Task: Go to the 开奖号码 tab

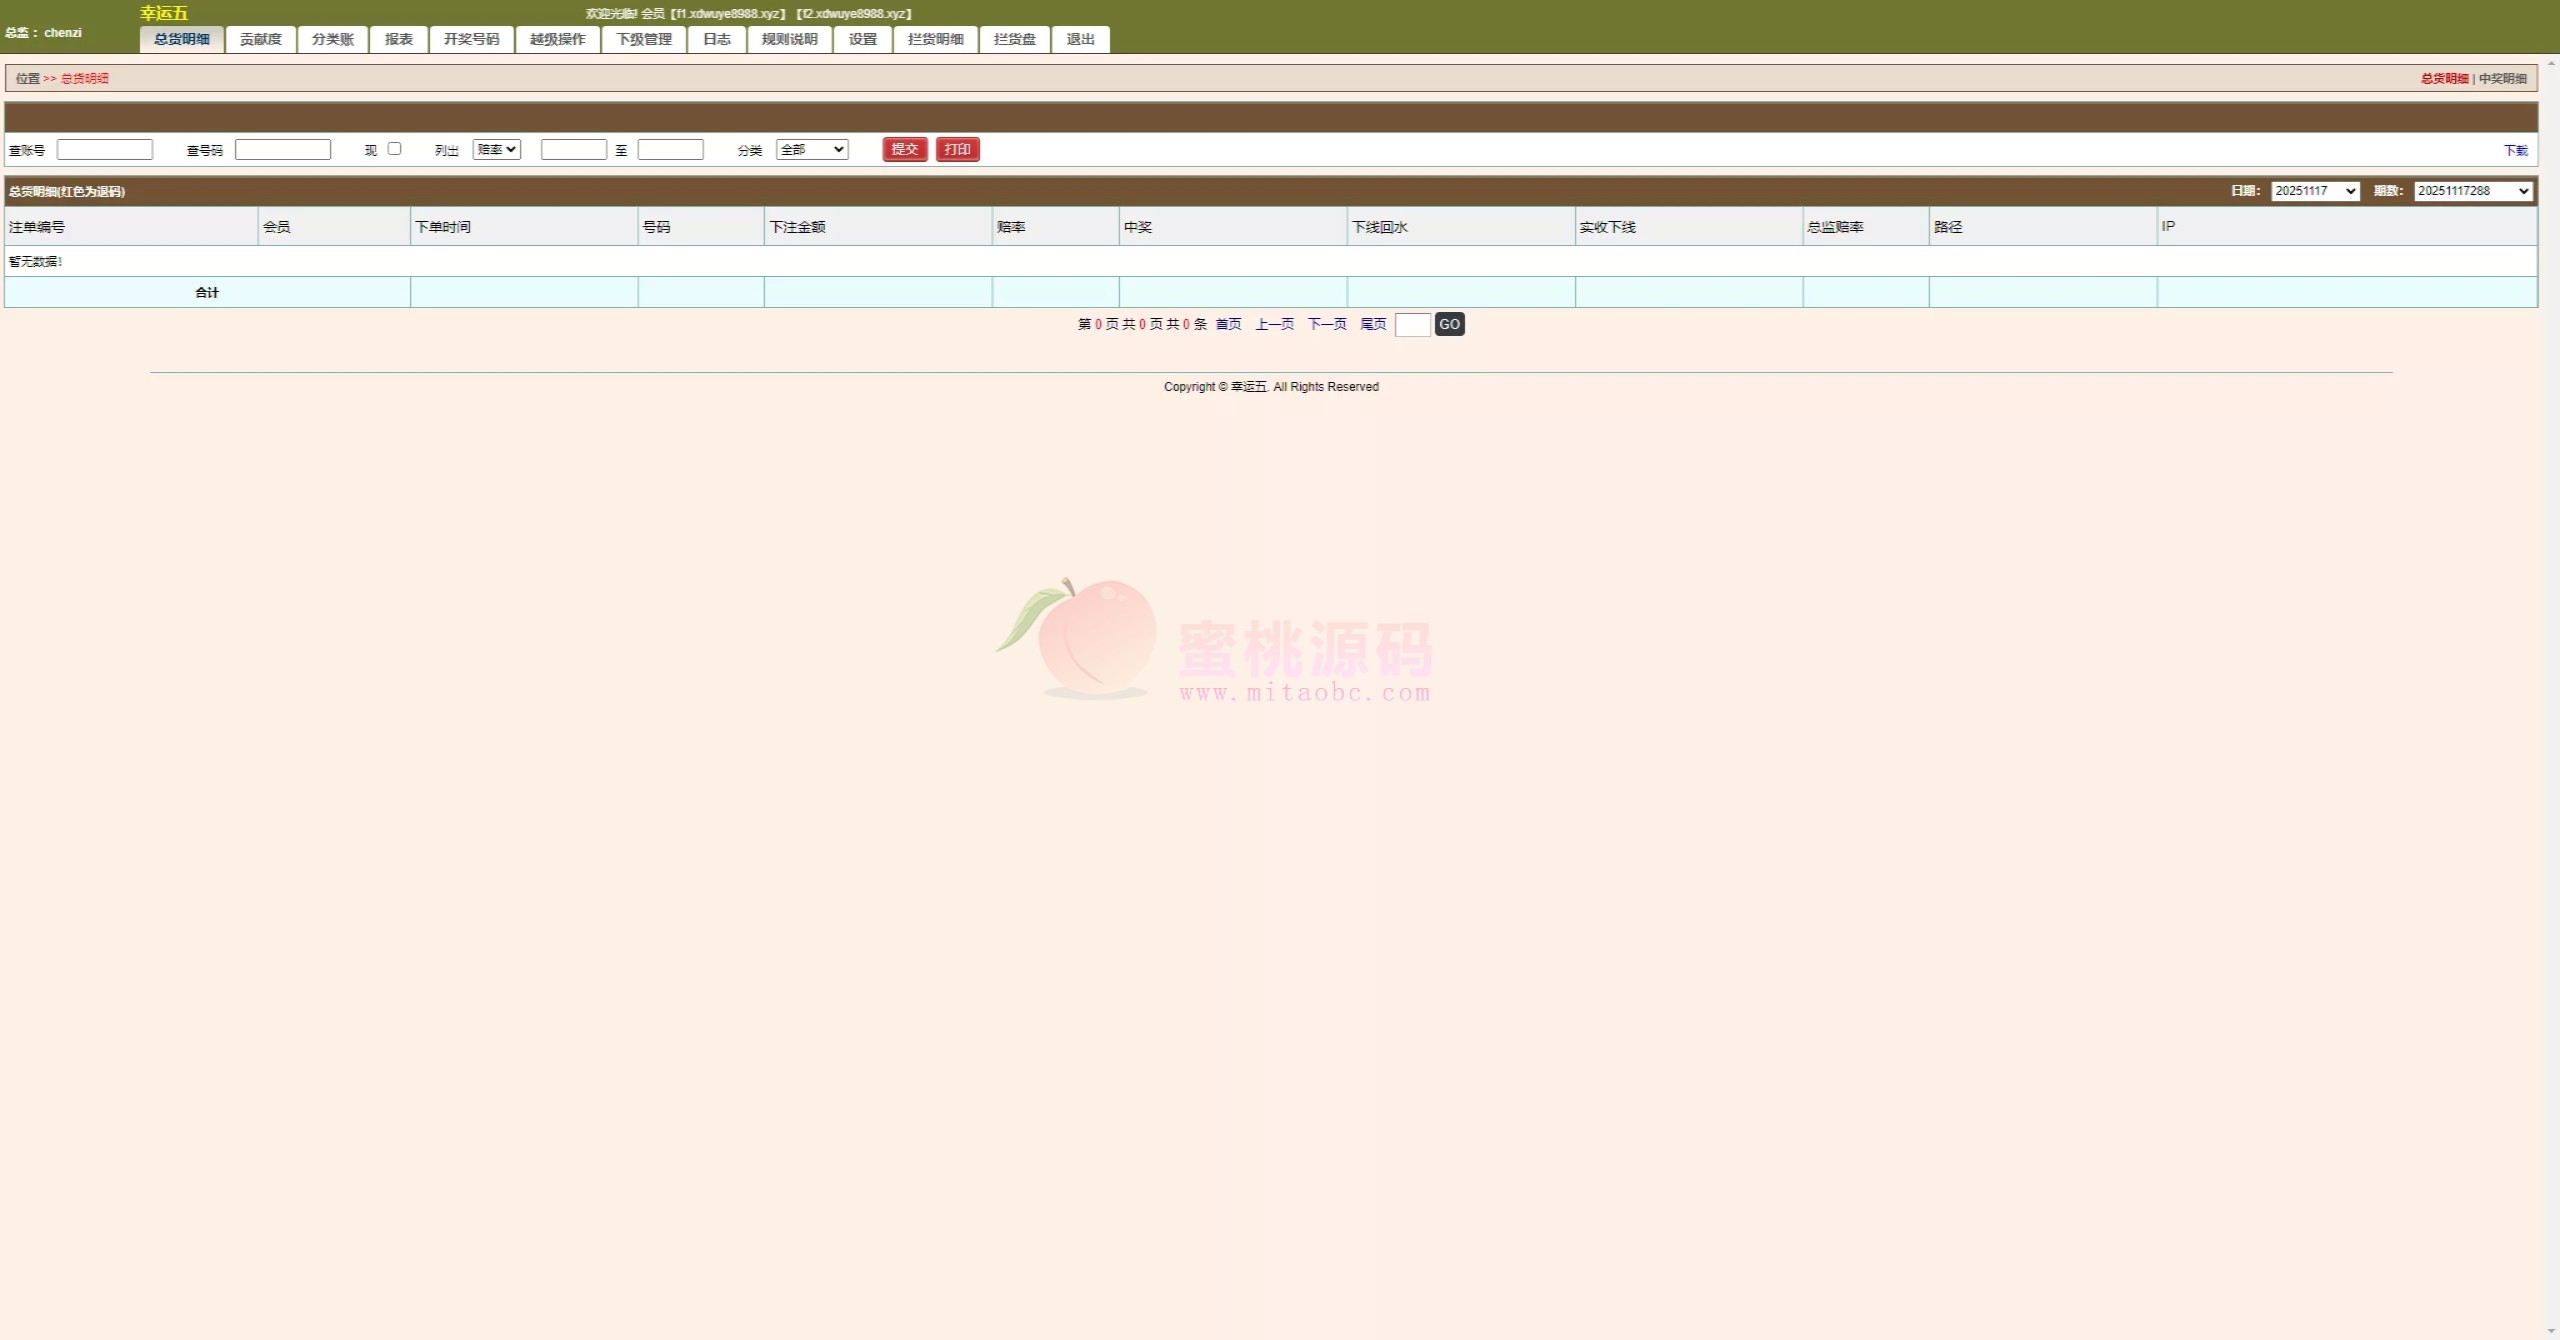Action: click(471, 39)
